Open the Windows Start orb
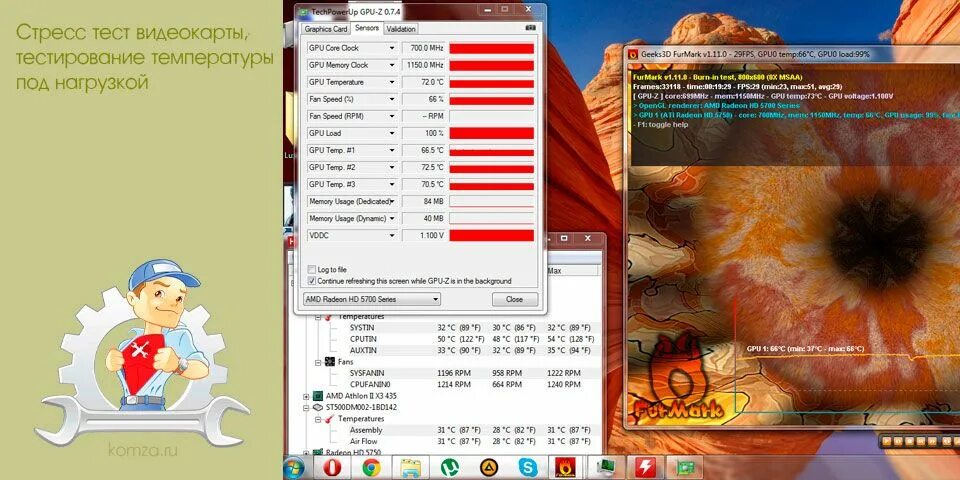Viewport: 960px width, 480px height. [x=296, y=467]
